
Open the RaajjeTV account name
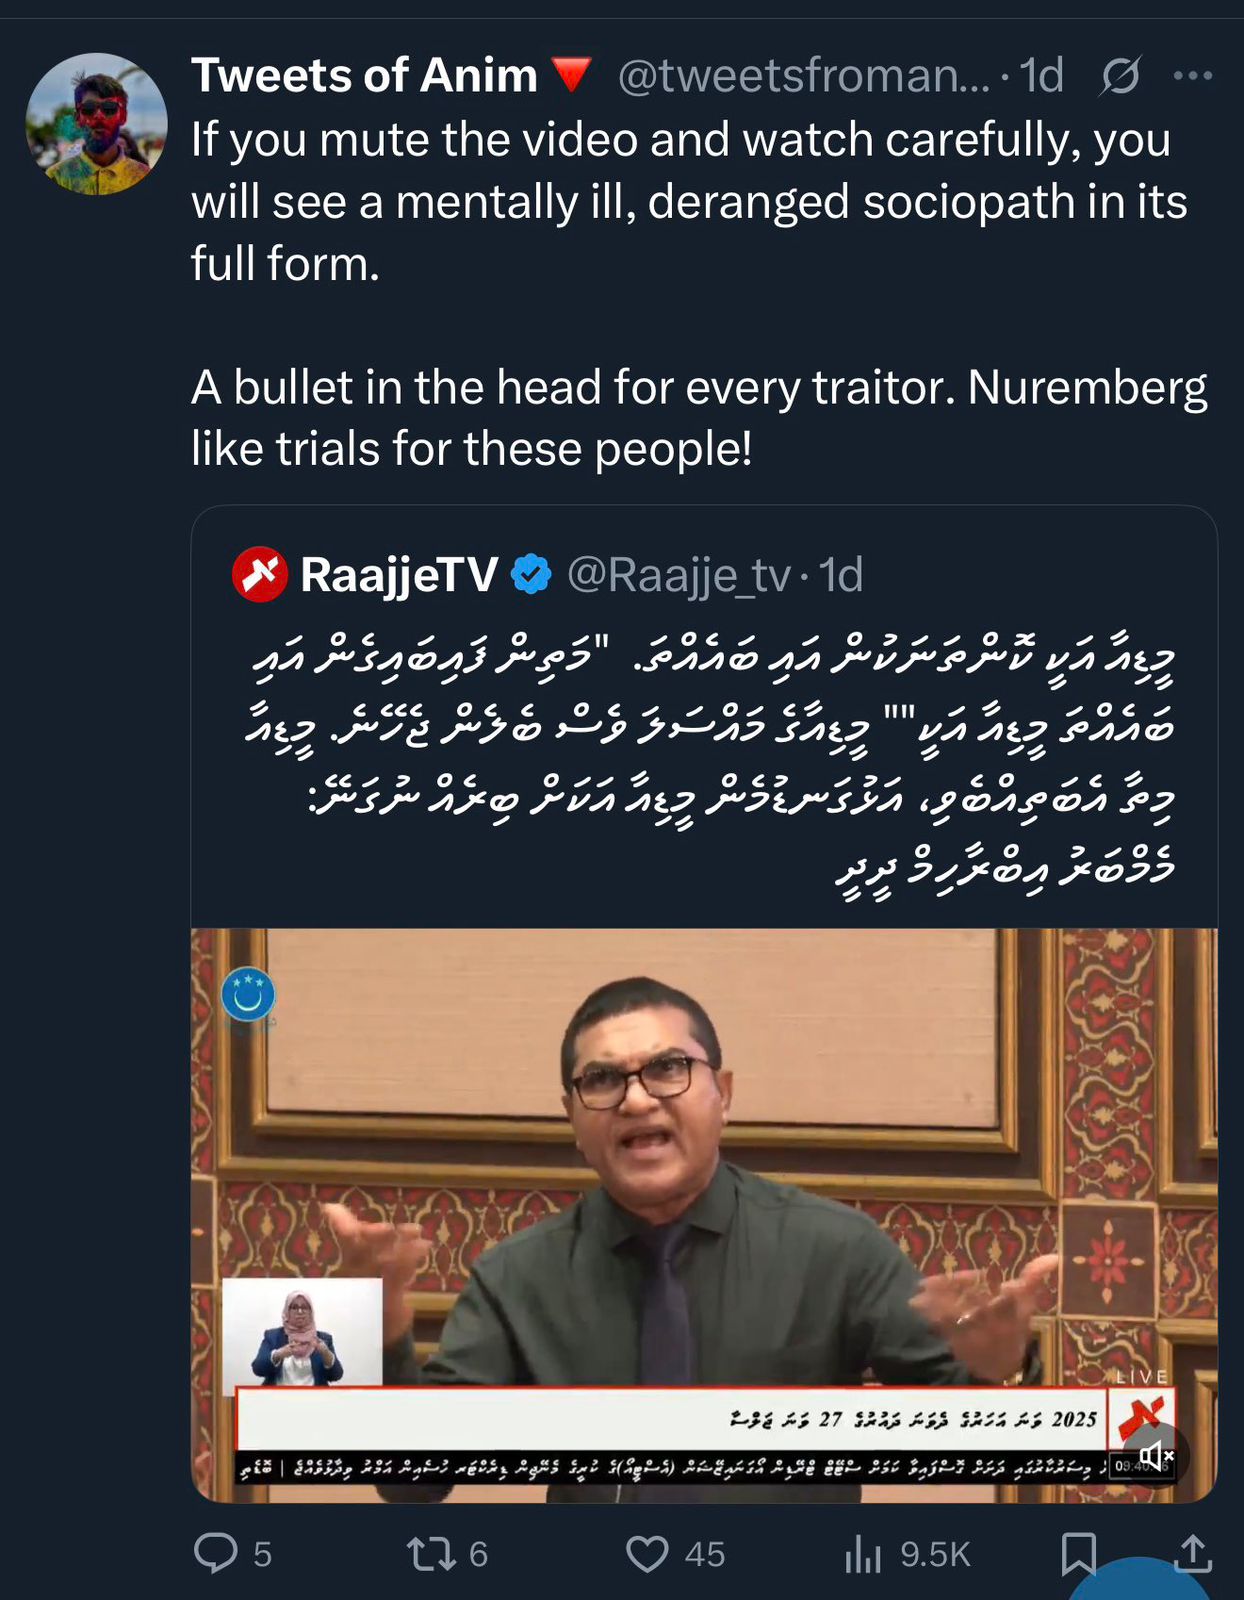[399, 575]
